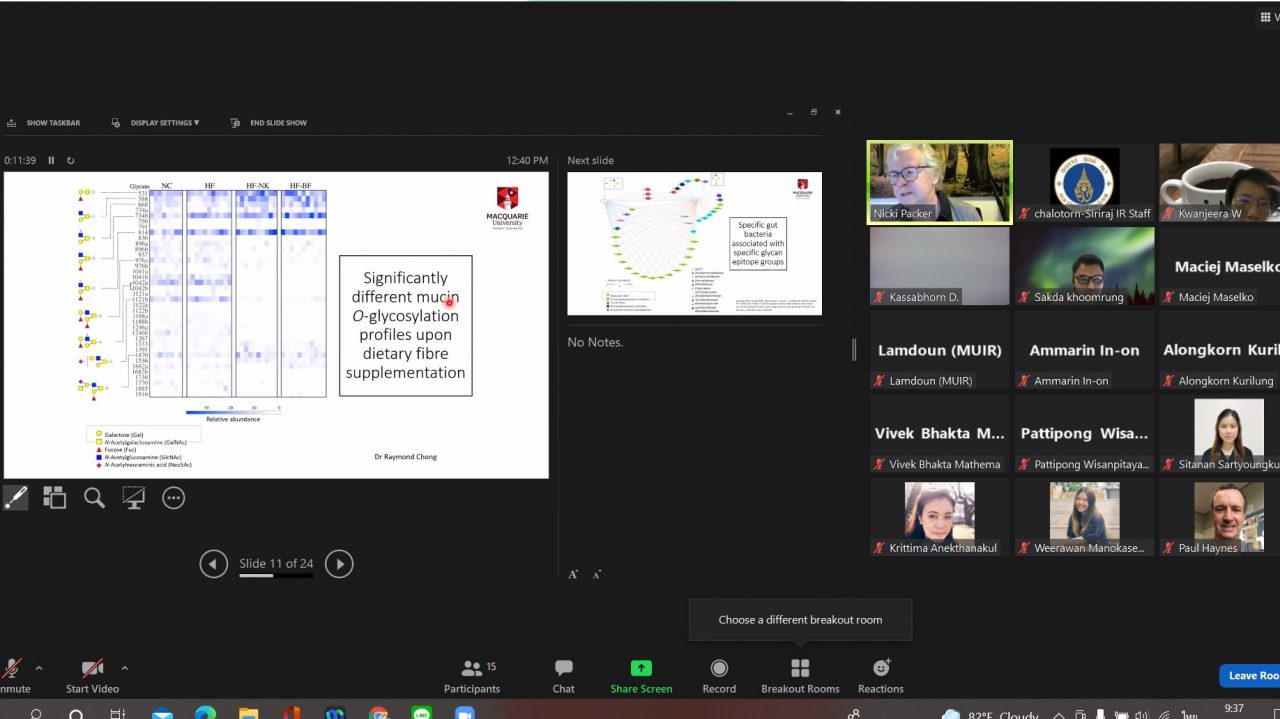Click the zoom into slide magnifier

click(94, 498)
